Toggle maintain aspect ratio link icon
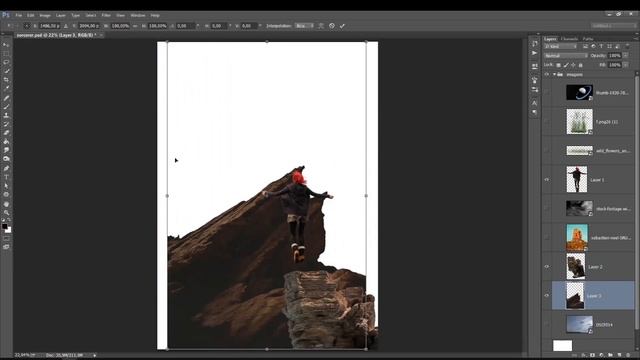 (x=135, y=26)
